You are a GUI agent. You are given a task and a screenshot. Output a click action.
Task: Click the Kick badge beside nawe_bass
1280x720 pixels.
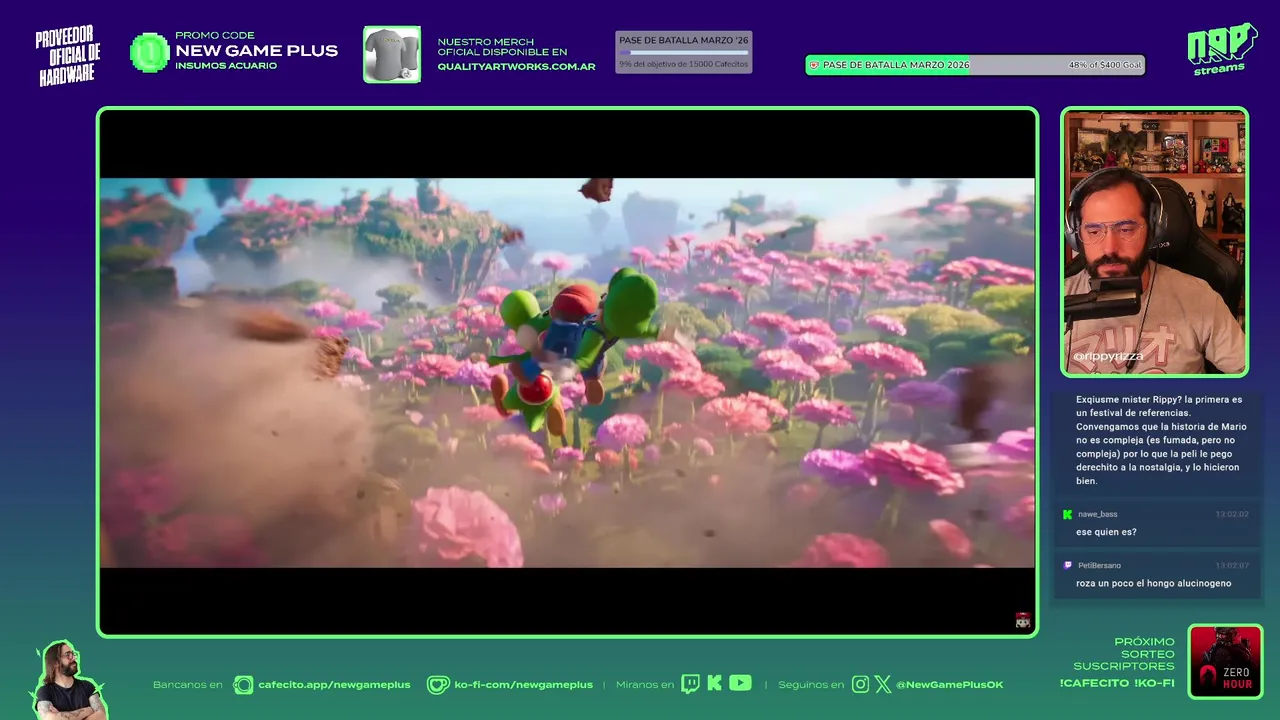[1067, 514]
